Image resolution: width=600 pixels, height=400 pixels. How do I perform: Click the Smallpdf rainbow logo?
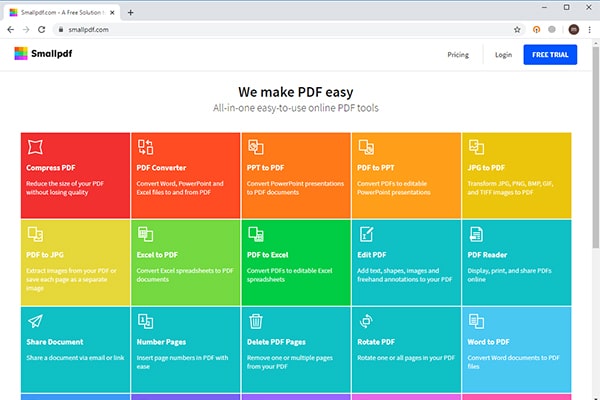pyautogui.click(x=21, y=54)
